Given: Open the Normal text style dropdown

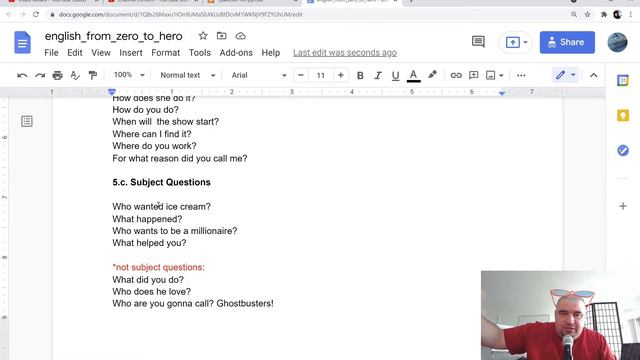Looking at the screenshot, I should click(187, 75).
